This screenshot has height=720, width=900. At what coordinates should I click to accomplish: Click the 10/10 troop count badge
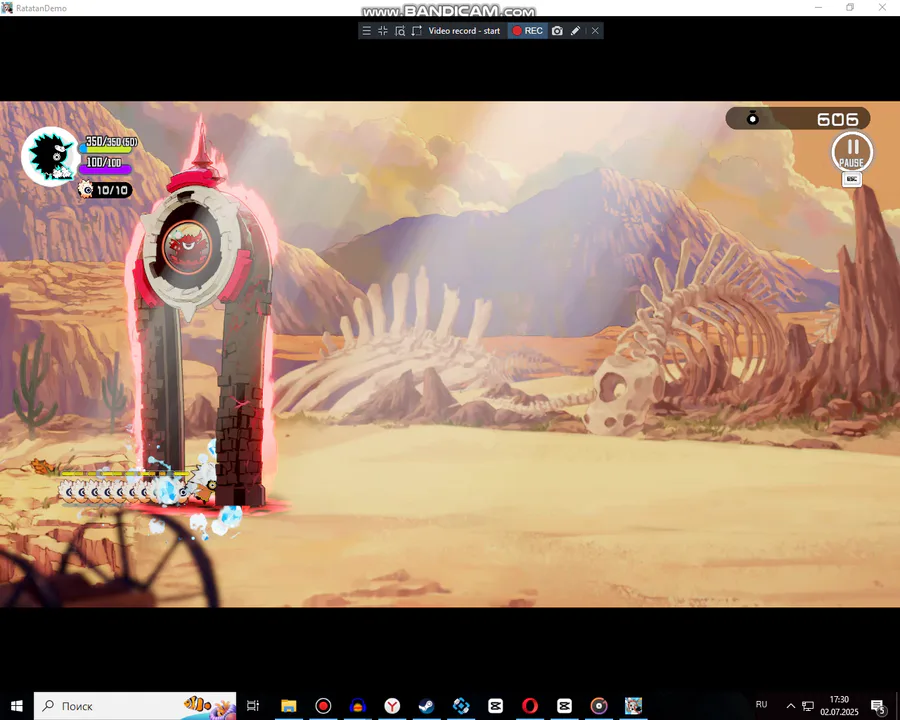tap(105, 190)
